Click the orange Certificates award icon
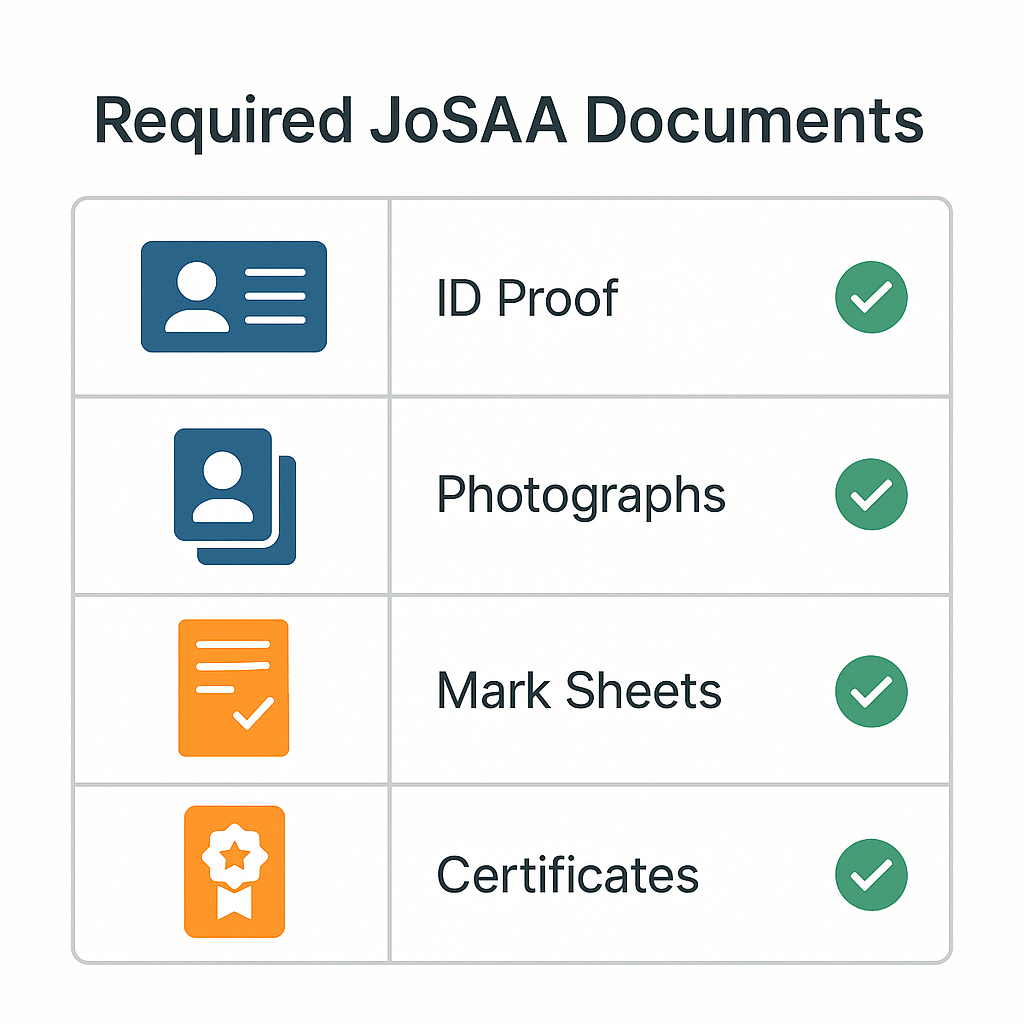The height and width of the screenshot is (1024, 1024). click(x=234, y=872)
